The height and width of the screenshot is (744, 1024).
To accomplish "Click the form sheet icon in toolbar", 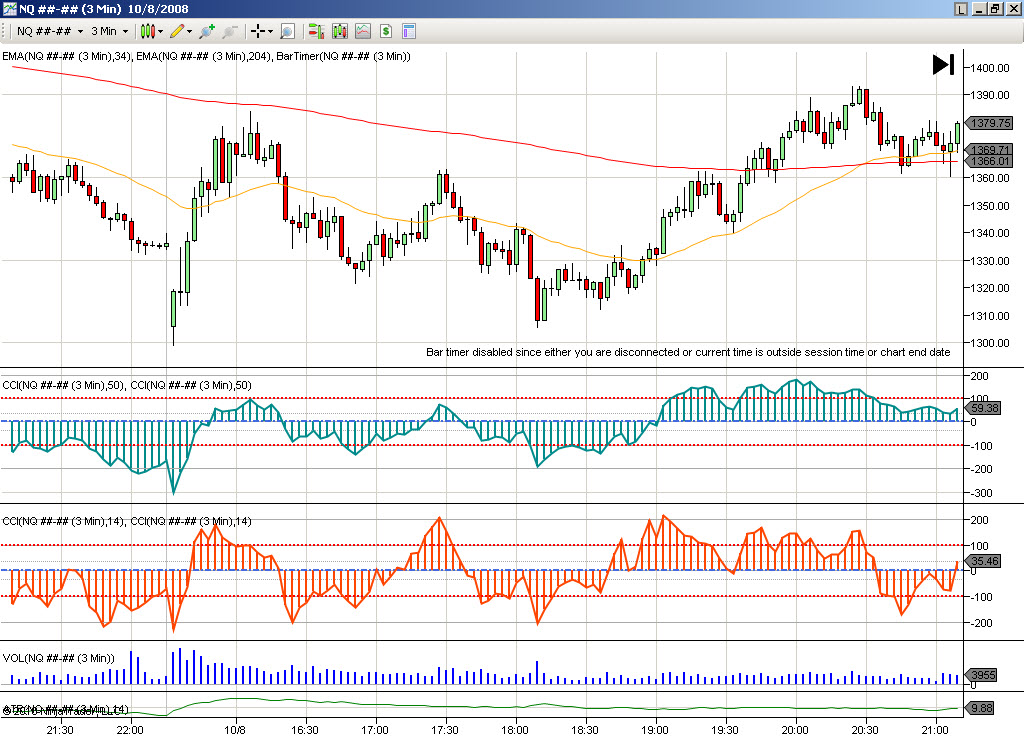I will click(408, 31).
